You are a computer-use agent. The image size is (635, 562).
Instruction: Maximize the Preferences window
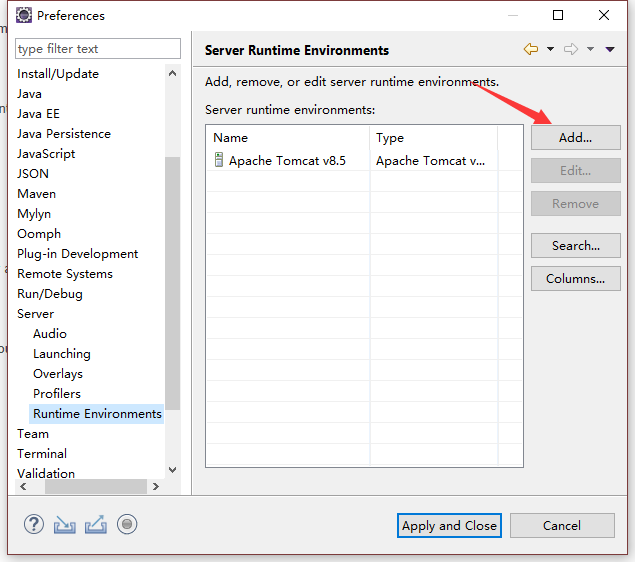(558, 15)
